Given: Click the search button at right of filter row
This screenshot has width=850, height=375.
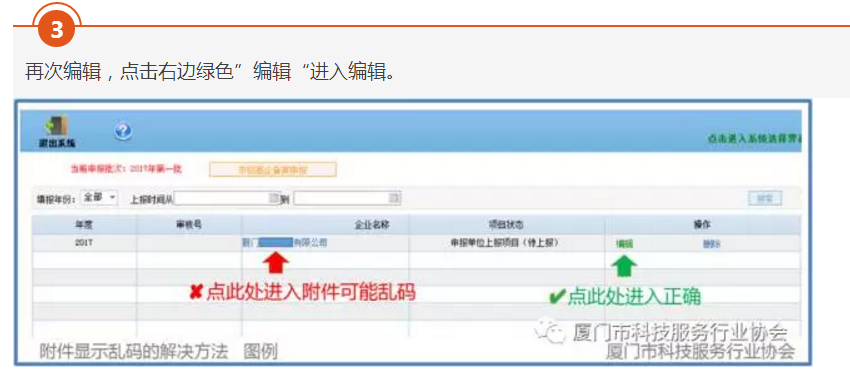Looking at the screenshot, I should click(765, 198).
